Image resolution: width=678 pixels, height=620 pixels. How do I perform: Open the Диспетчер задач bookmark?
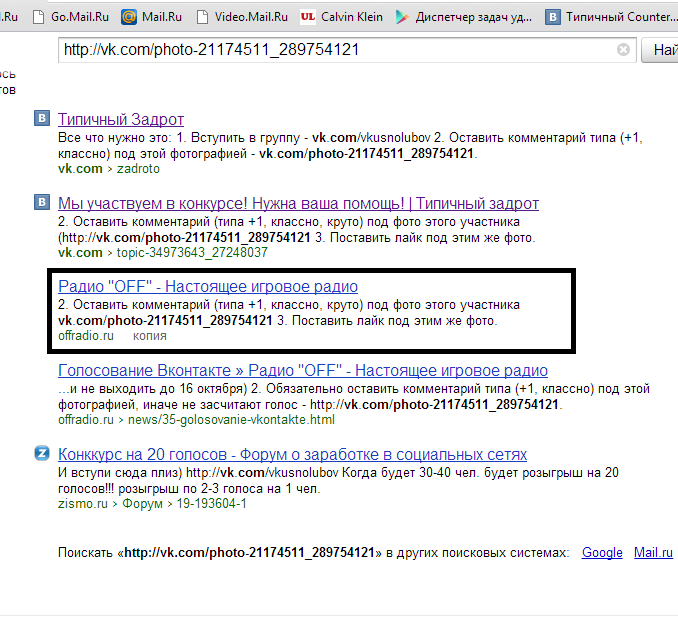pos(464,17)
